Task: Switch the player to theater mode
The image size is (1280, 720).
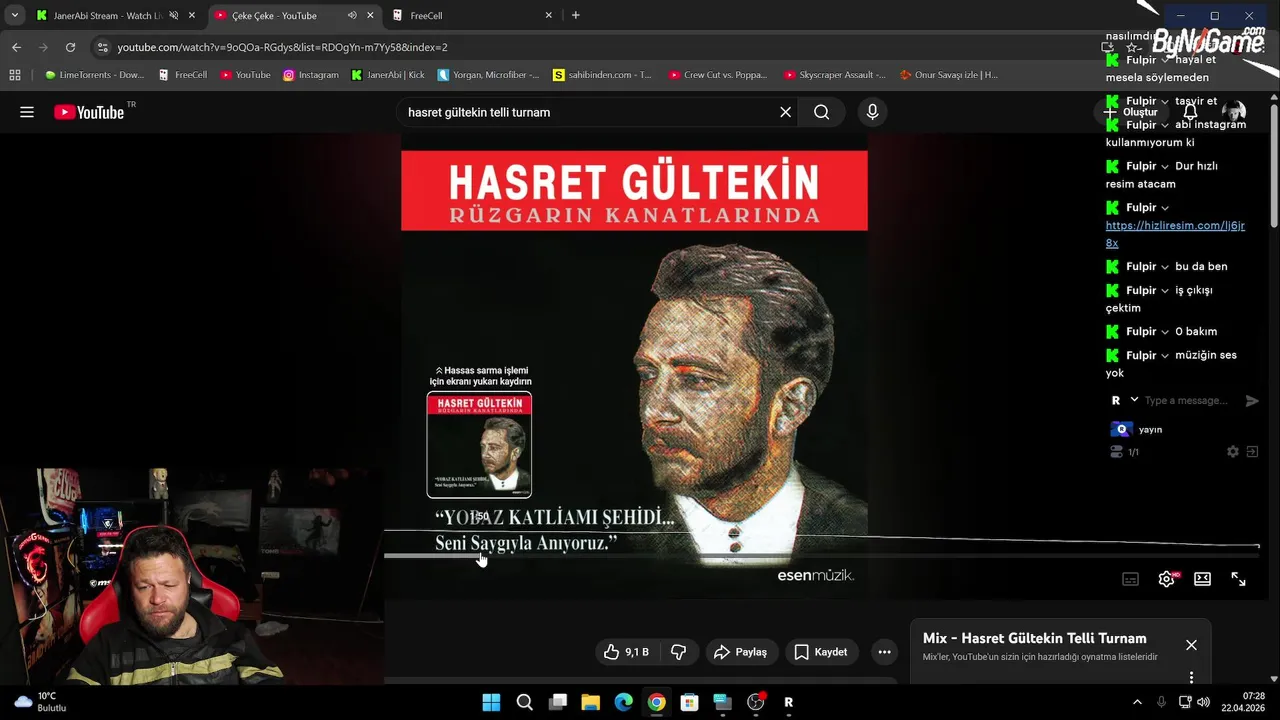Action: point(1202,579)
